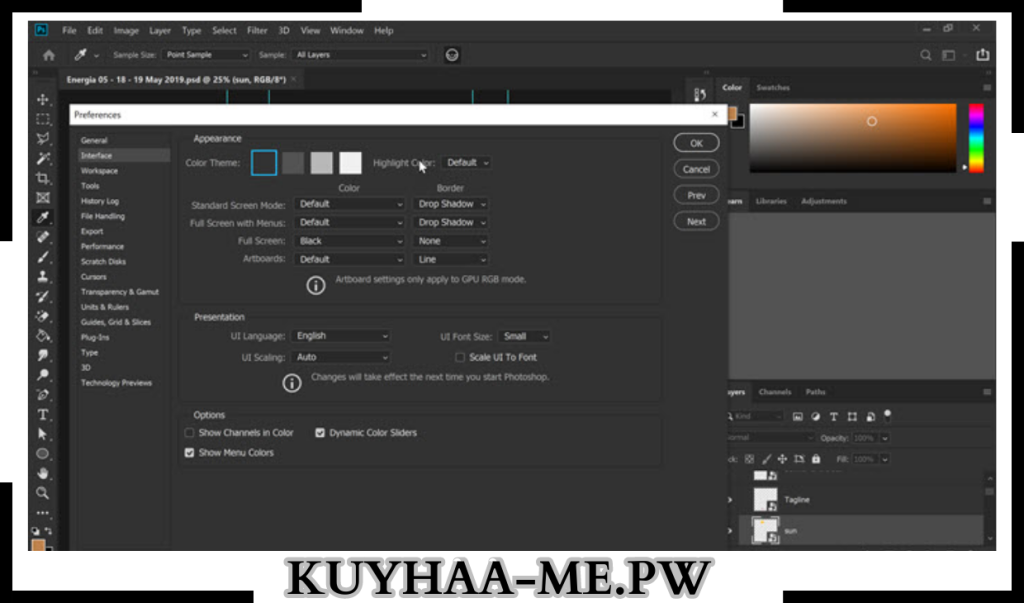
Task: Click the Lock all padlock icon
Action: 816,459
